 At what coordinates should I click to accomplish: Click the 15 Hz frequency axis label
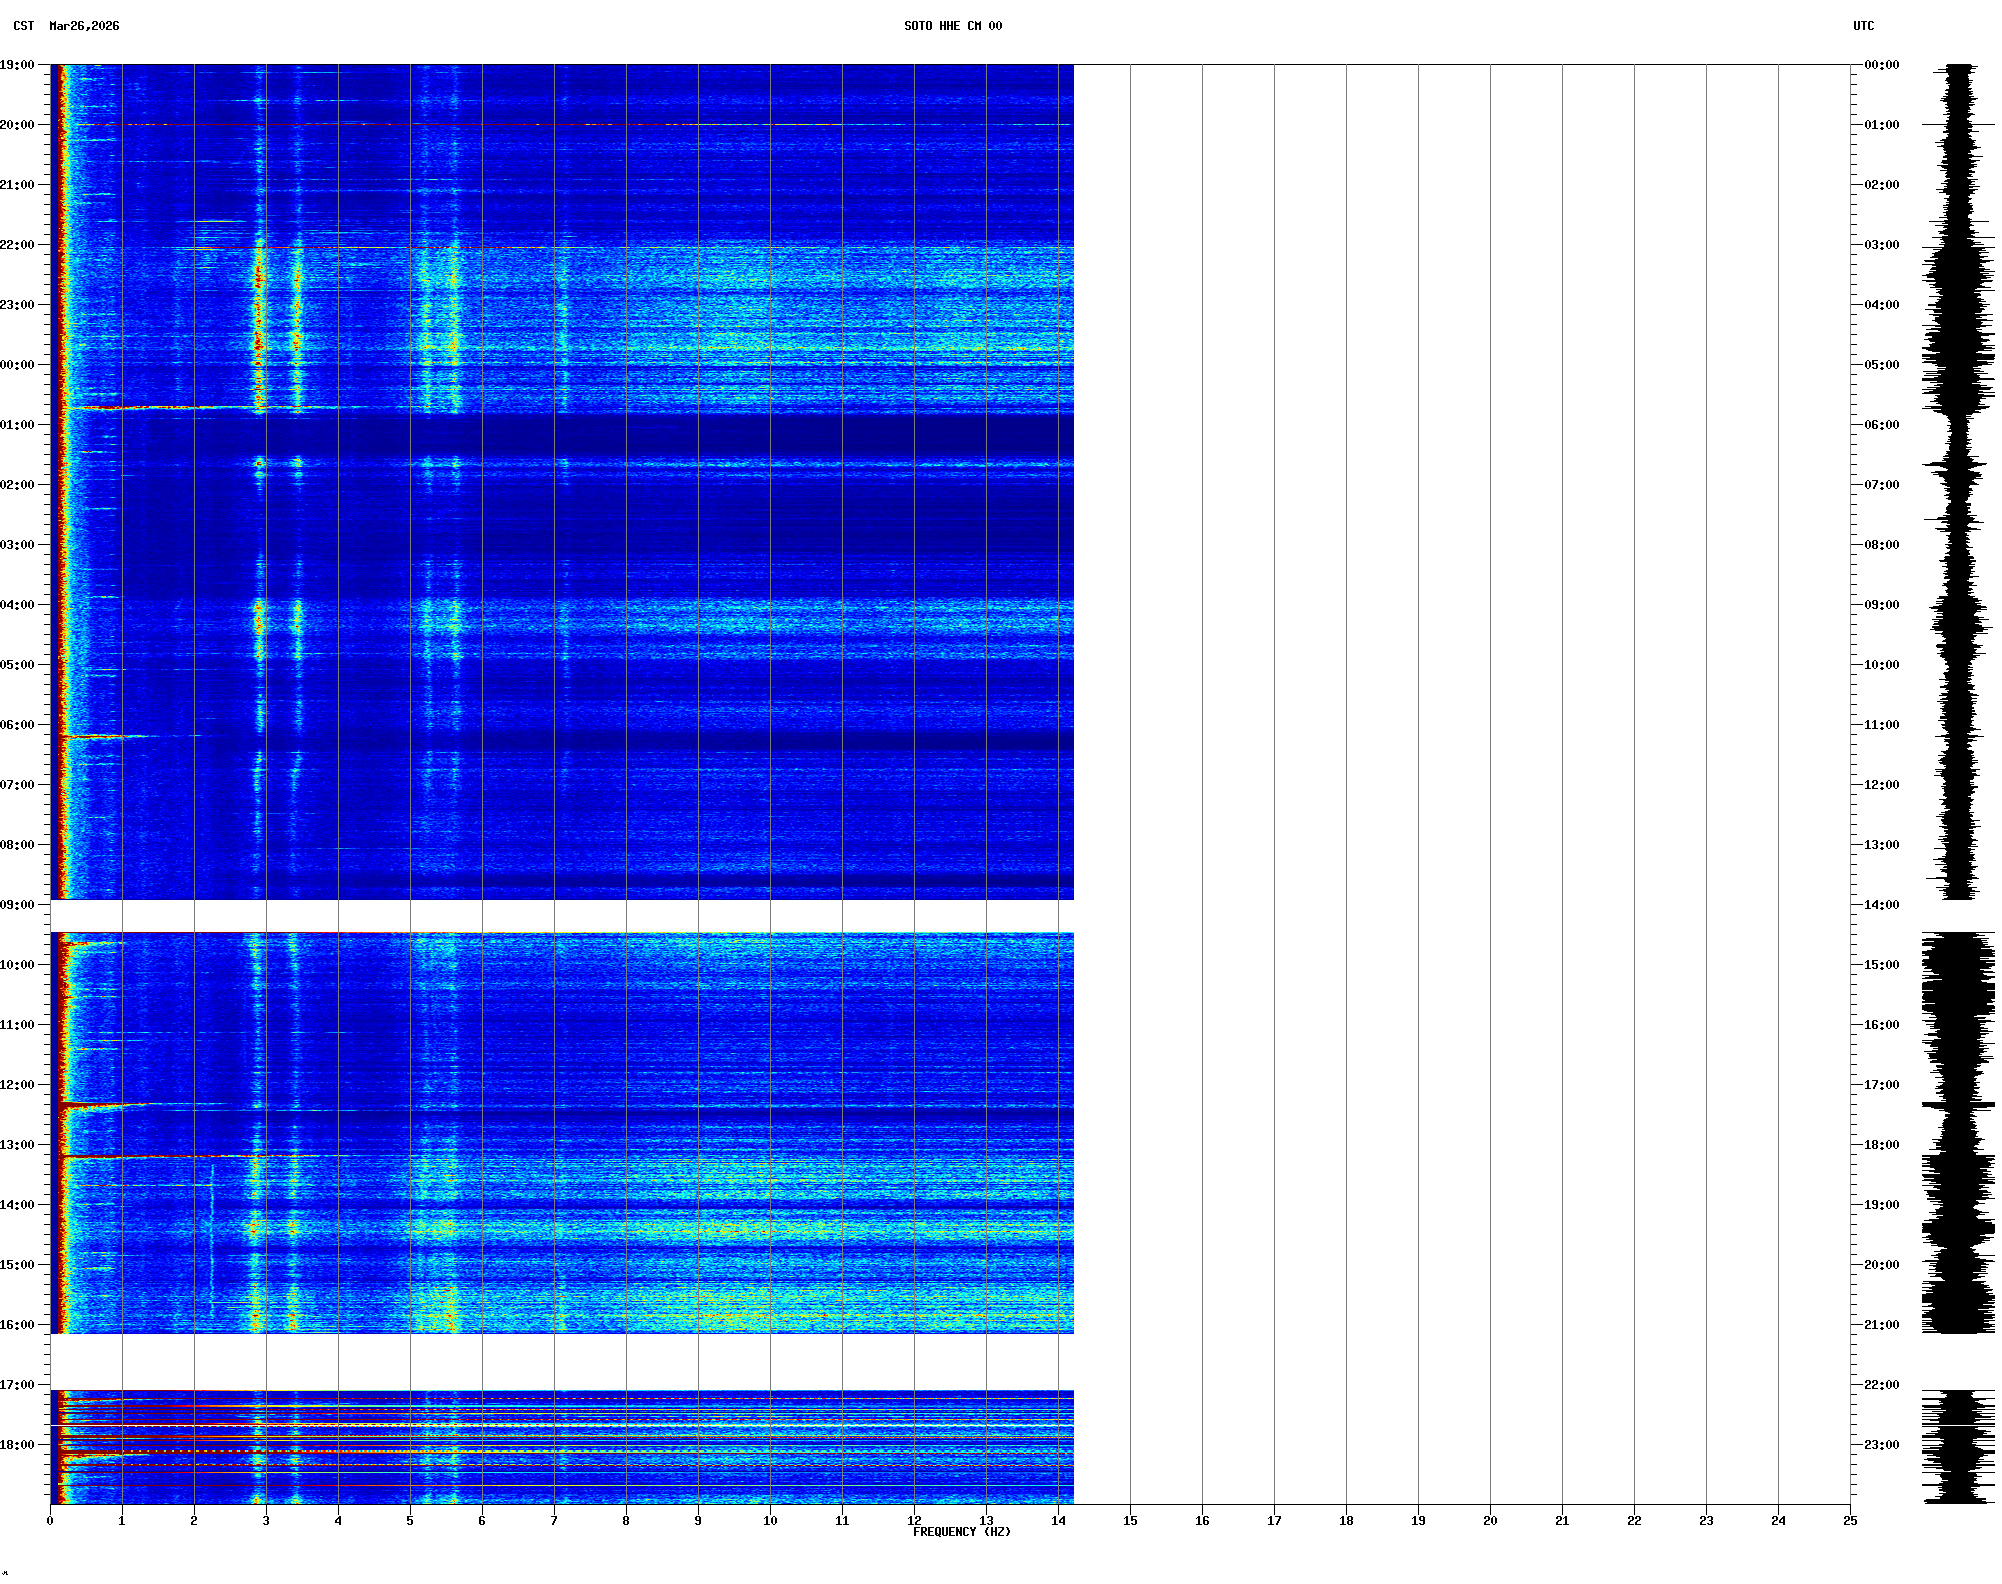1130,1521
